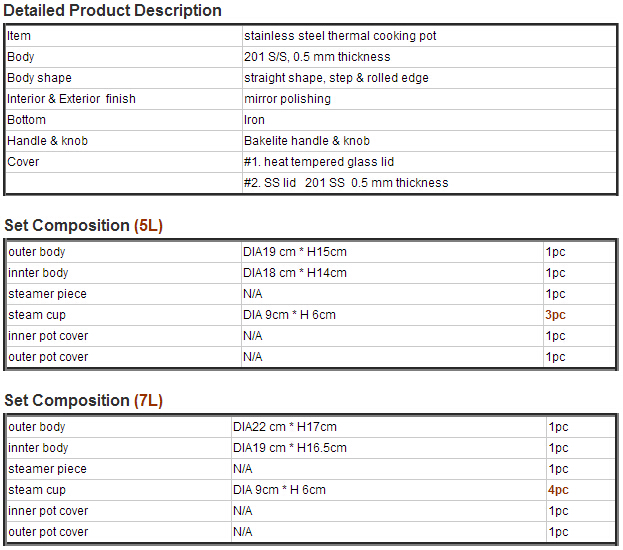
Task: Click the Set Composition (5L) heading
Action: pos(83,226)
